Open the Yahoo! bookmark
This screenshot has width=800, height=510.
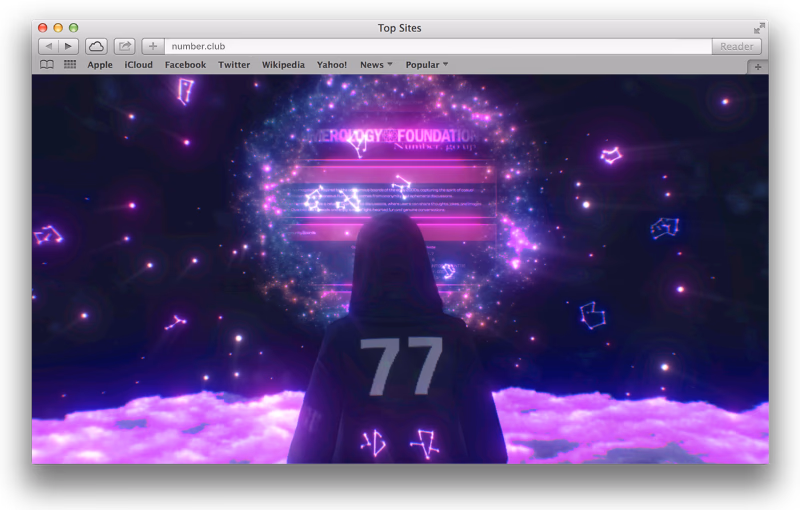click(332, 65)
